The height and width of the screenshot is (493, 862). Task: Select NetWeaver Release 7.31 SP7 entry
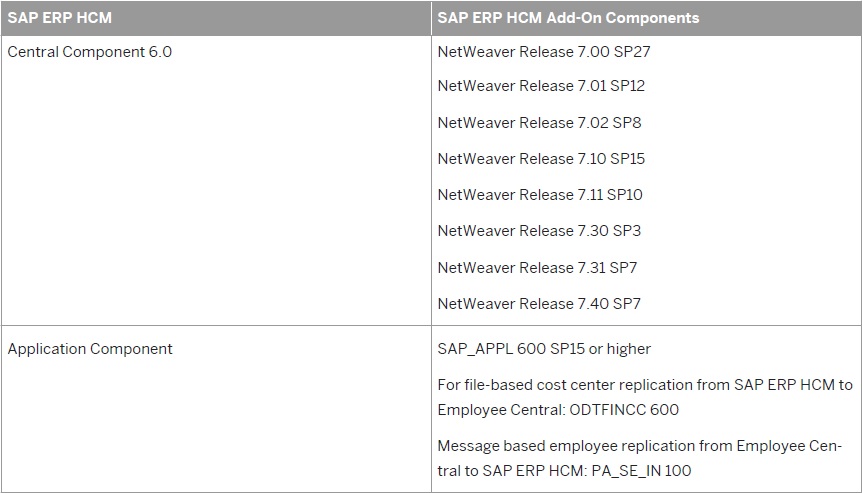(537, 267)
